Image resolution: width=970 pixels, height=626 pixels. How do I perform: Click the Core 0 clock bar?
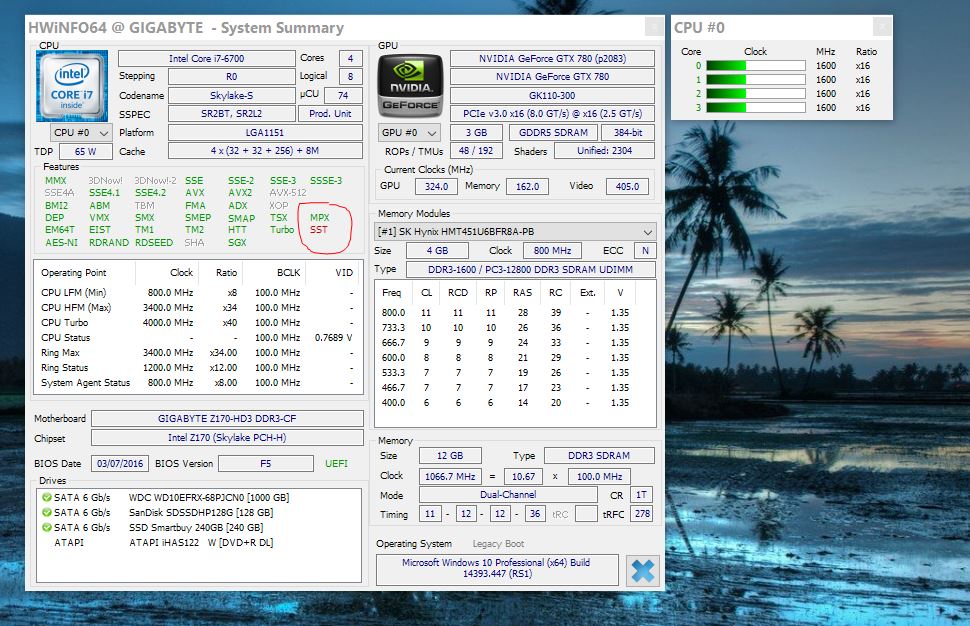pyautogui.click(x=755, y=66)
